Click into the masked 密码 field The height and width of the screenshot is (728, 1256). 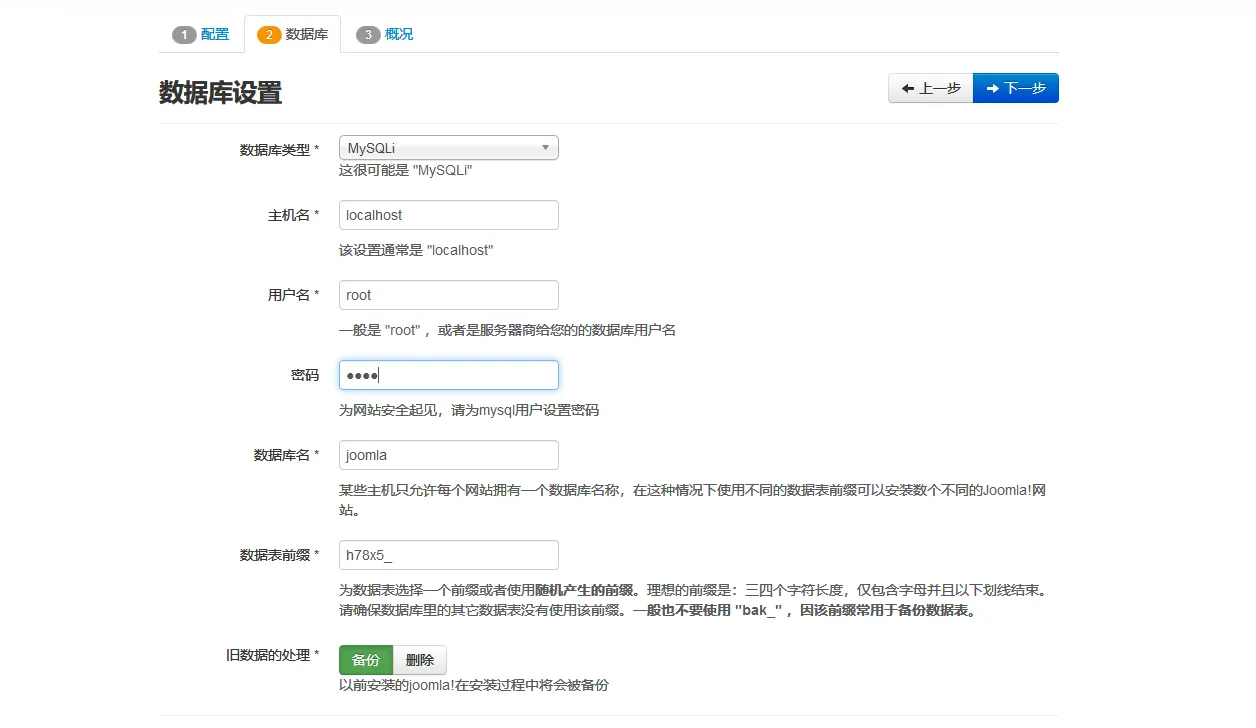point(448,375)
